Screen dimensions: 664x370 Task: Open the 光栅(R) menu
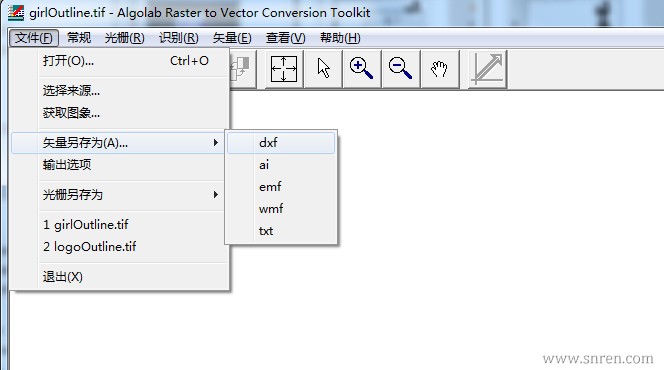coord(124,38)
